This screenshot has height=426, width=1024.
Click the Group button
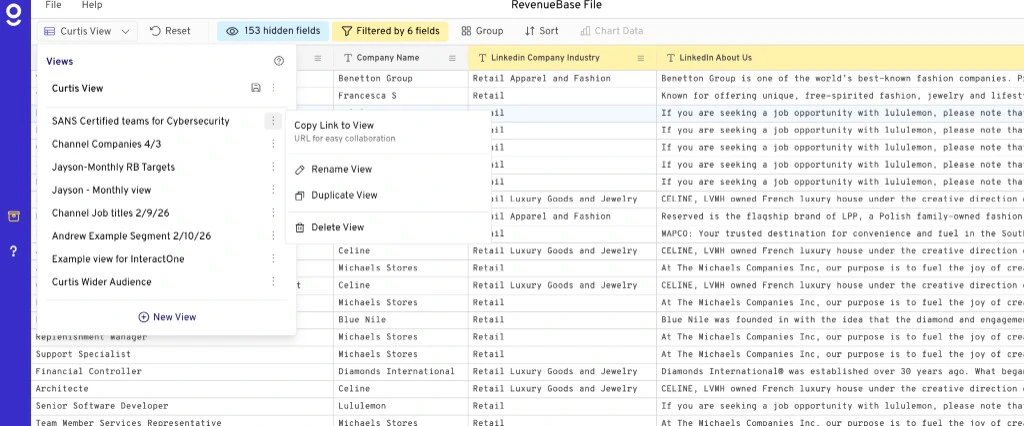tap(482, 31)
